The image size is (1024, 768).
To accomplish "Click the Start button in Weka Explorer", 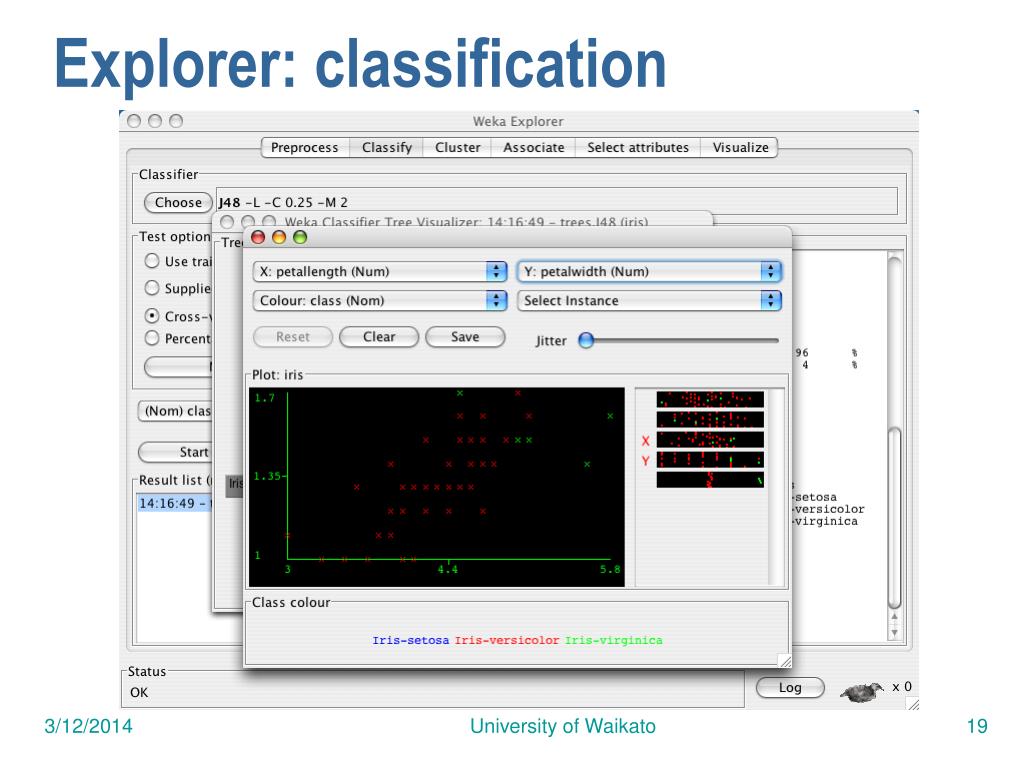I will tap(175, 452).
